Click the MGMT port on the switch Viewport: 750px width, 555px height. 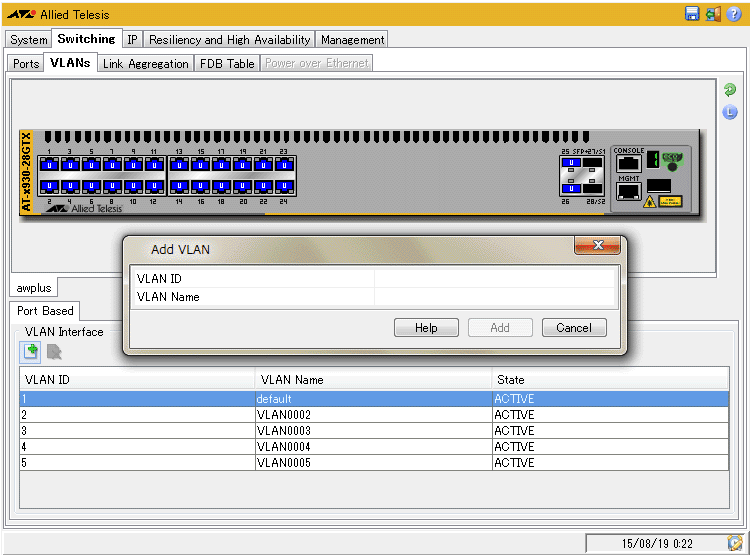pyautogui.click(x=628, y=191)
